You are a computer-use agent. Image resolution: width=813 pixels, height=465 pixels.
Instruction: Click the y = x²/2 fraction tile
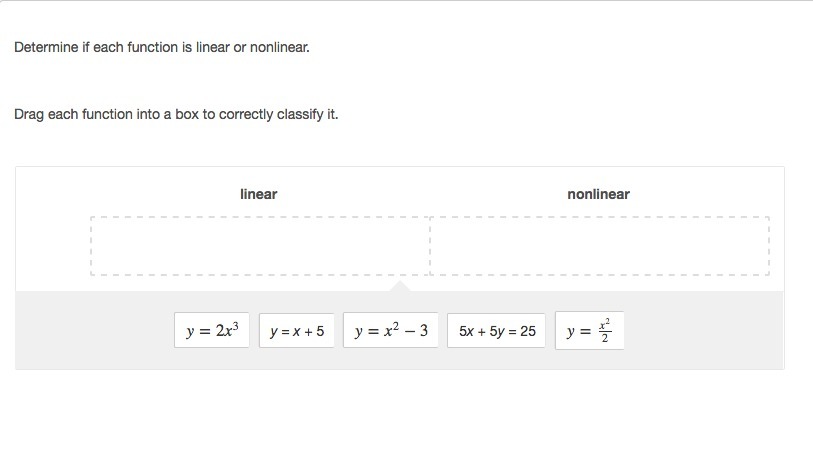[x=589, y=331]
